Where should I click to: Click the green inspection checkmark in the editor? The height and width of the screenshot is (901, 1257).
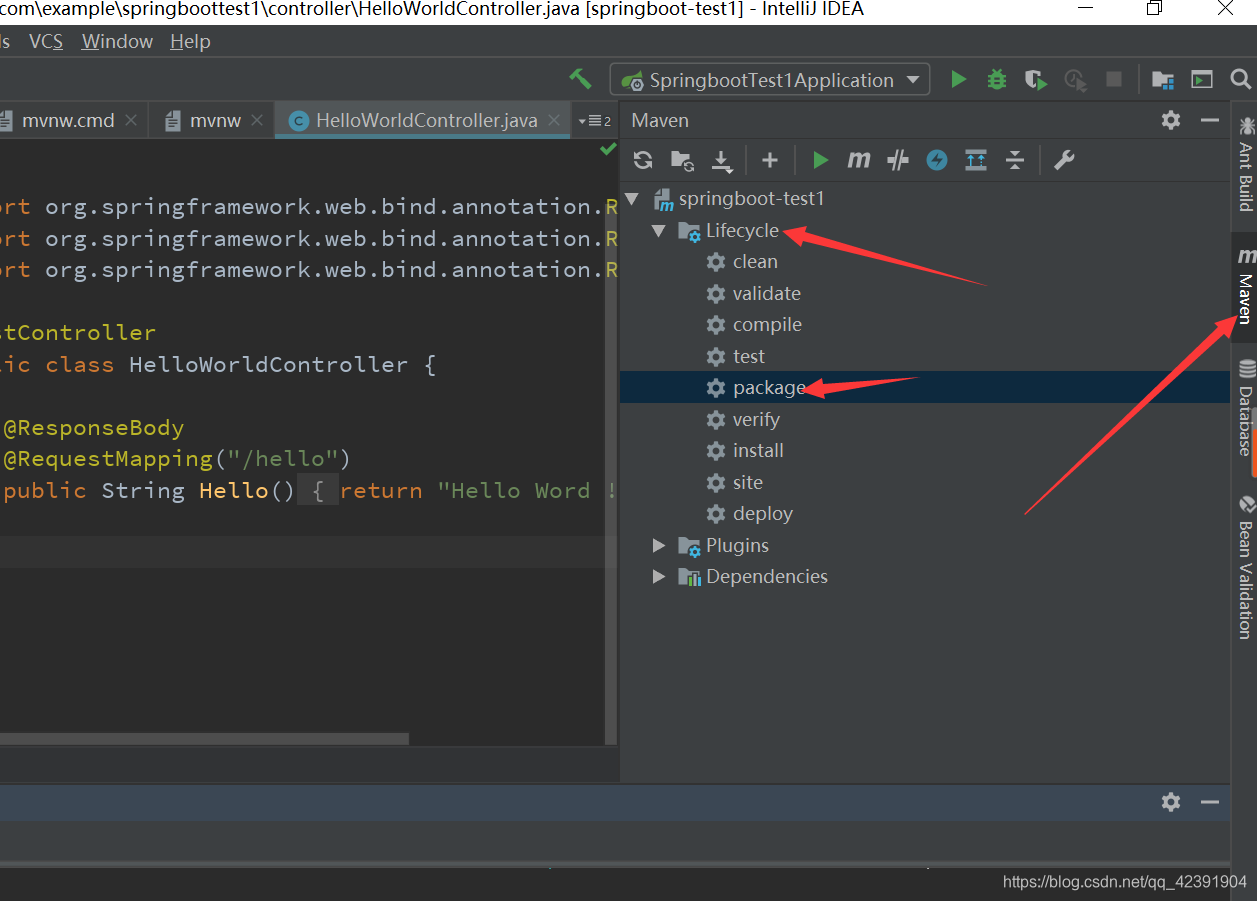[607, 149]
